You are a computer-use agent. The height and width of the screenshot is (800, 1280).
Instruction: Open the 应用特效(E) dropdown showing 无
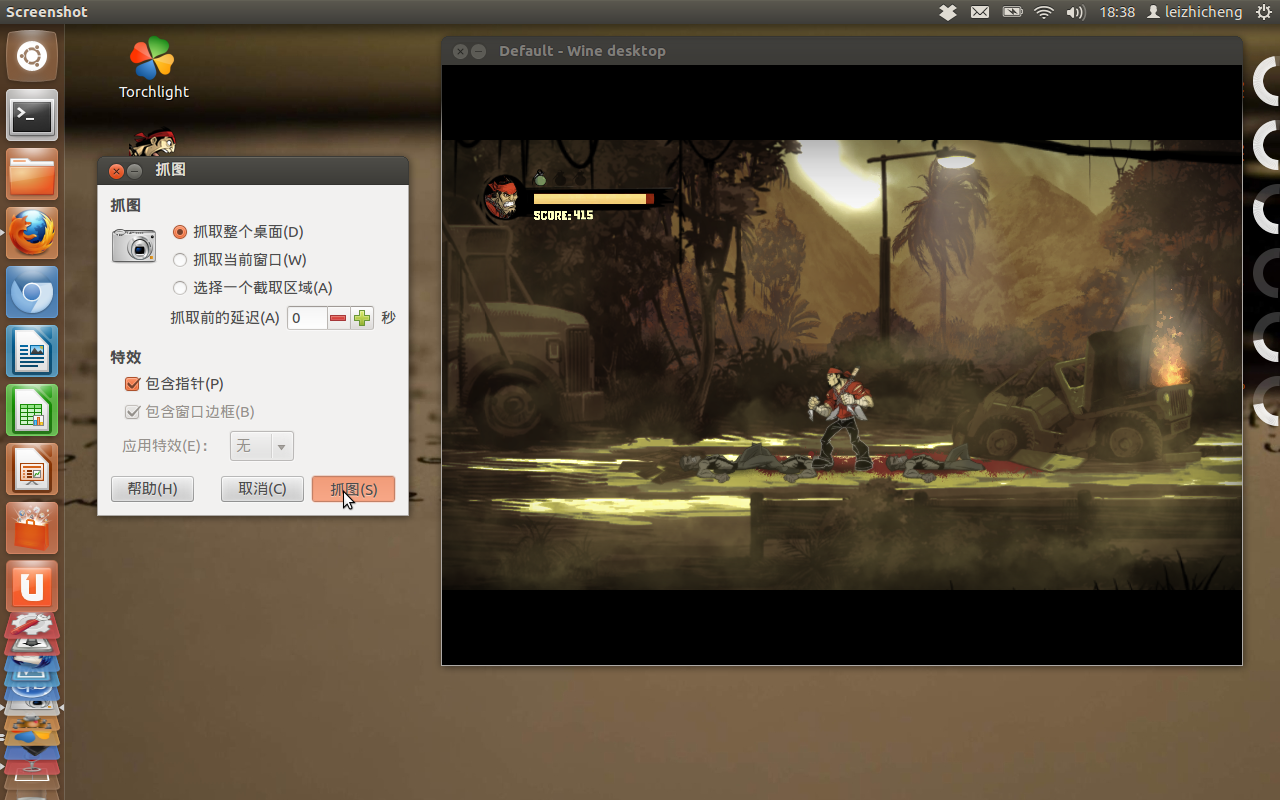click(262, 446)
